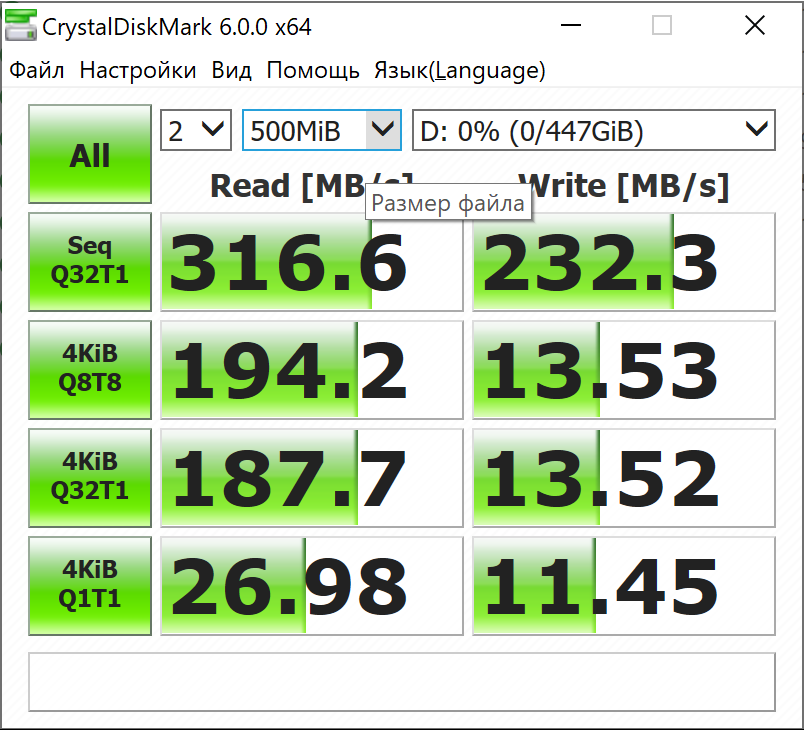Expand the test count dropdown showing 2
This screenshot has width=804, height=730.
(196, 130)
